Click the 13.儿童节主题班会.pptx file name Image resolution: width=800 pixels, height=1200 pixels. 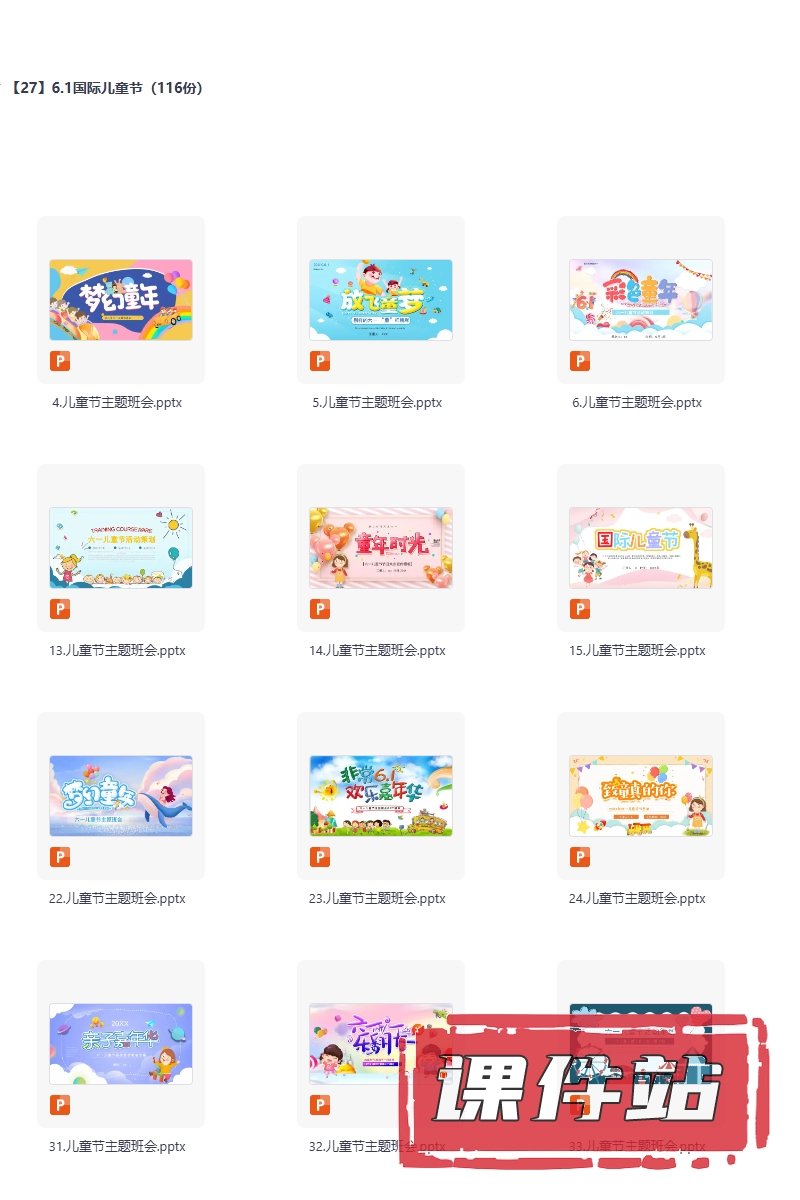(x=117, y=651)
